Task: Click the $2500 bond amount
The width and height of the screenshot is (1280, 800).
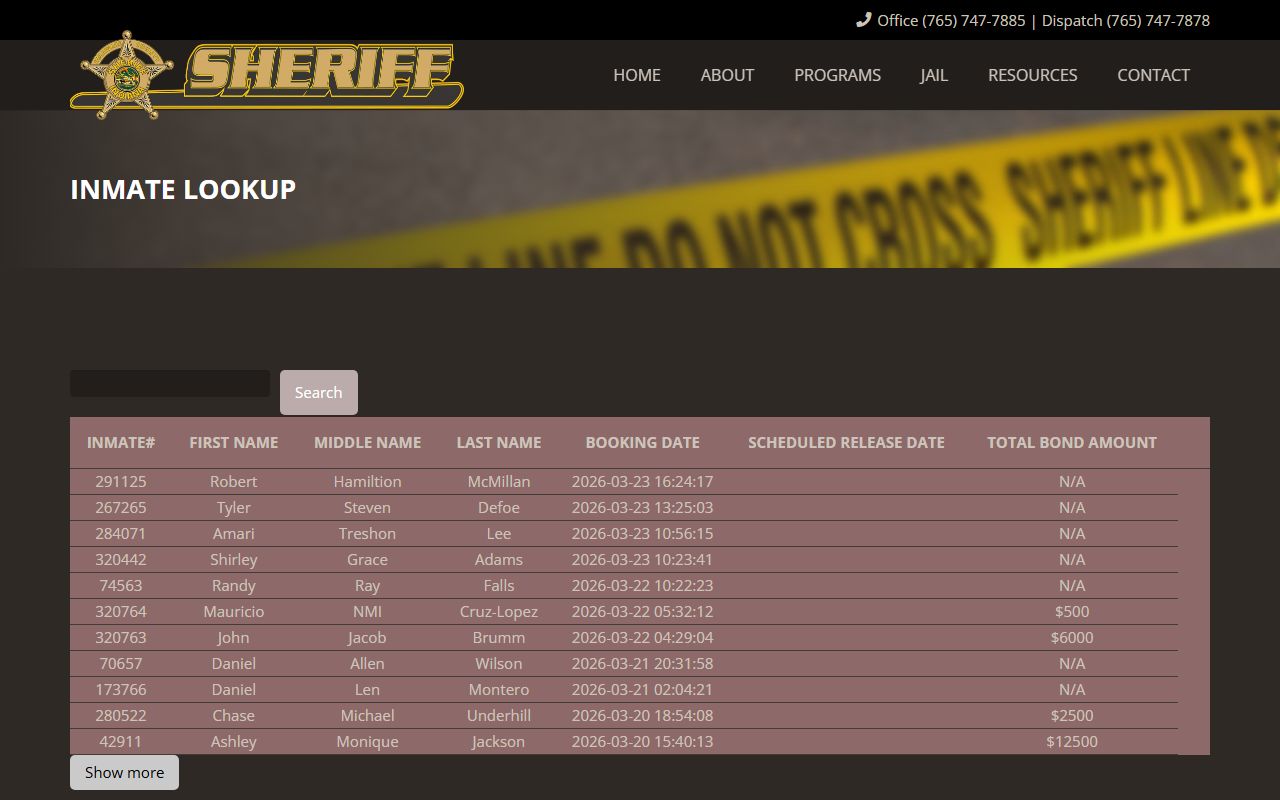Action: pos(1072,715)
